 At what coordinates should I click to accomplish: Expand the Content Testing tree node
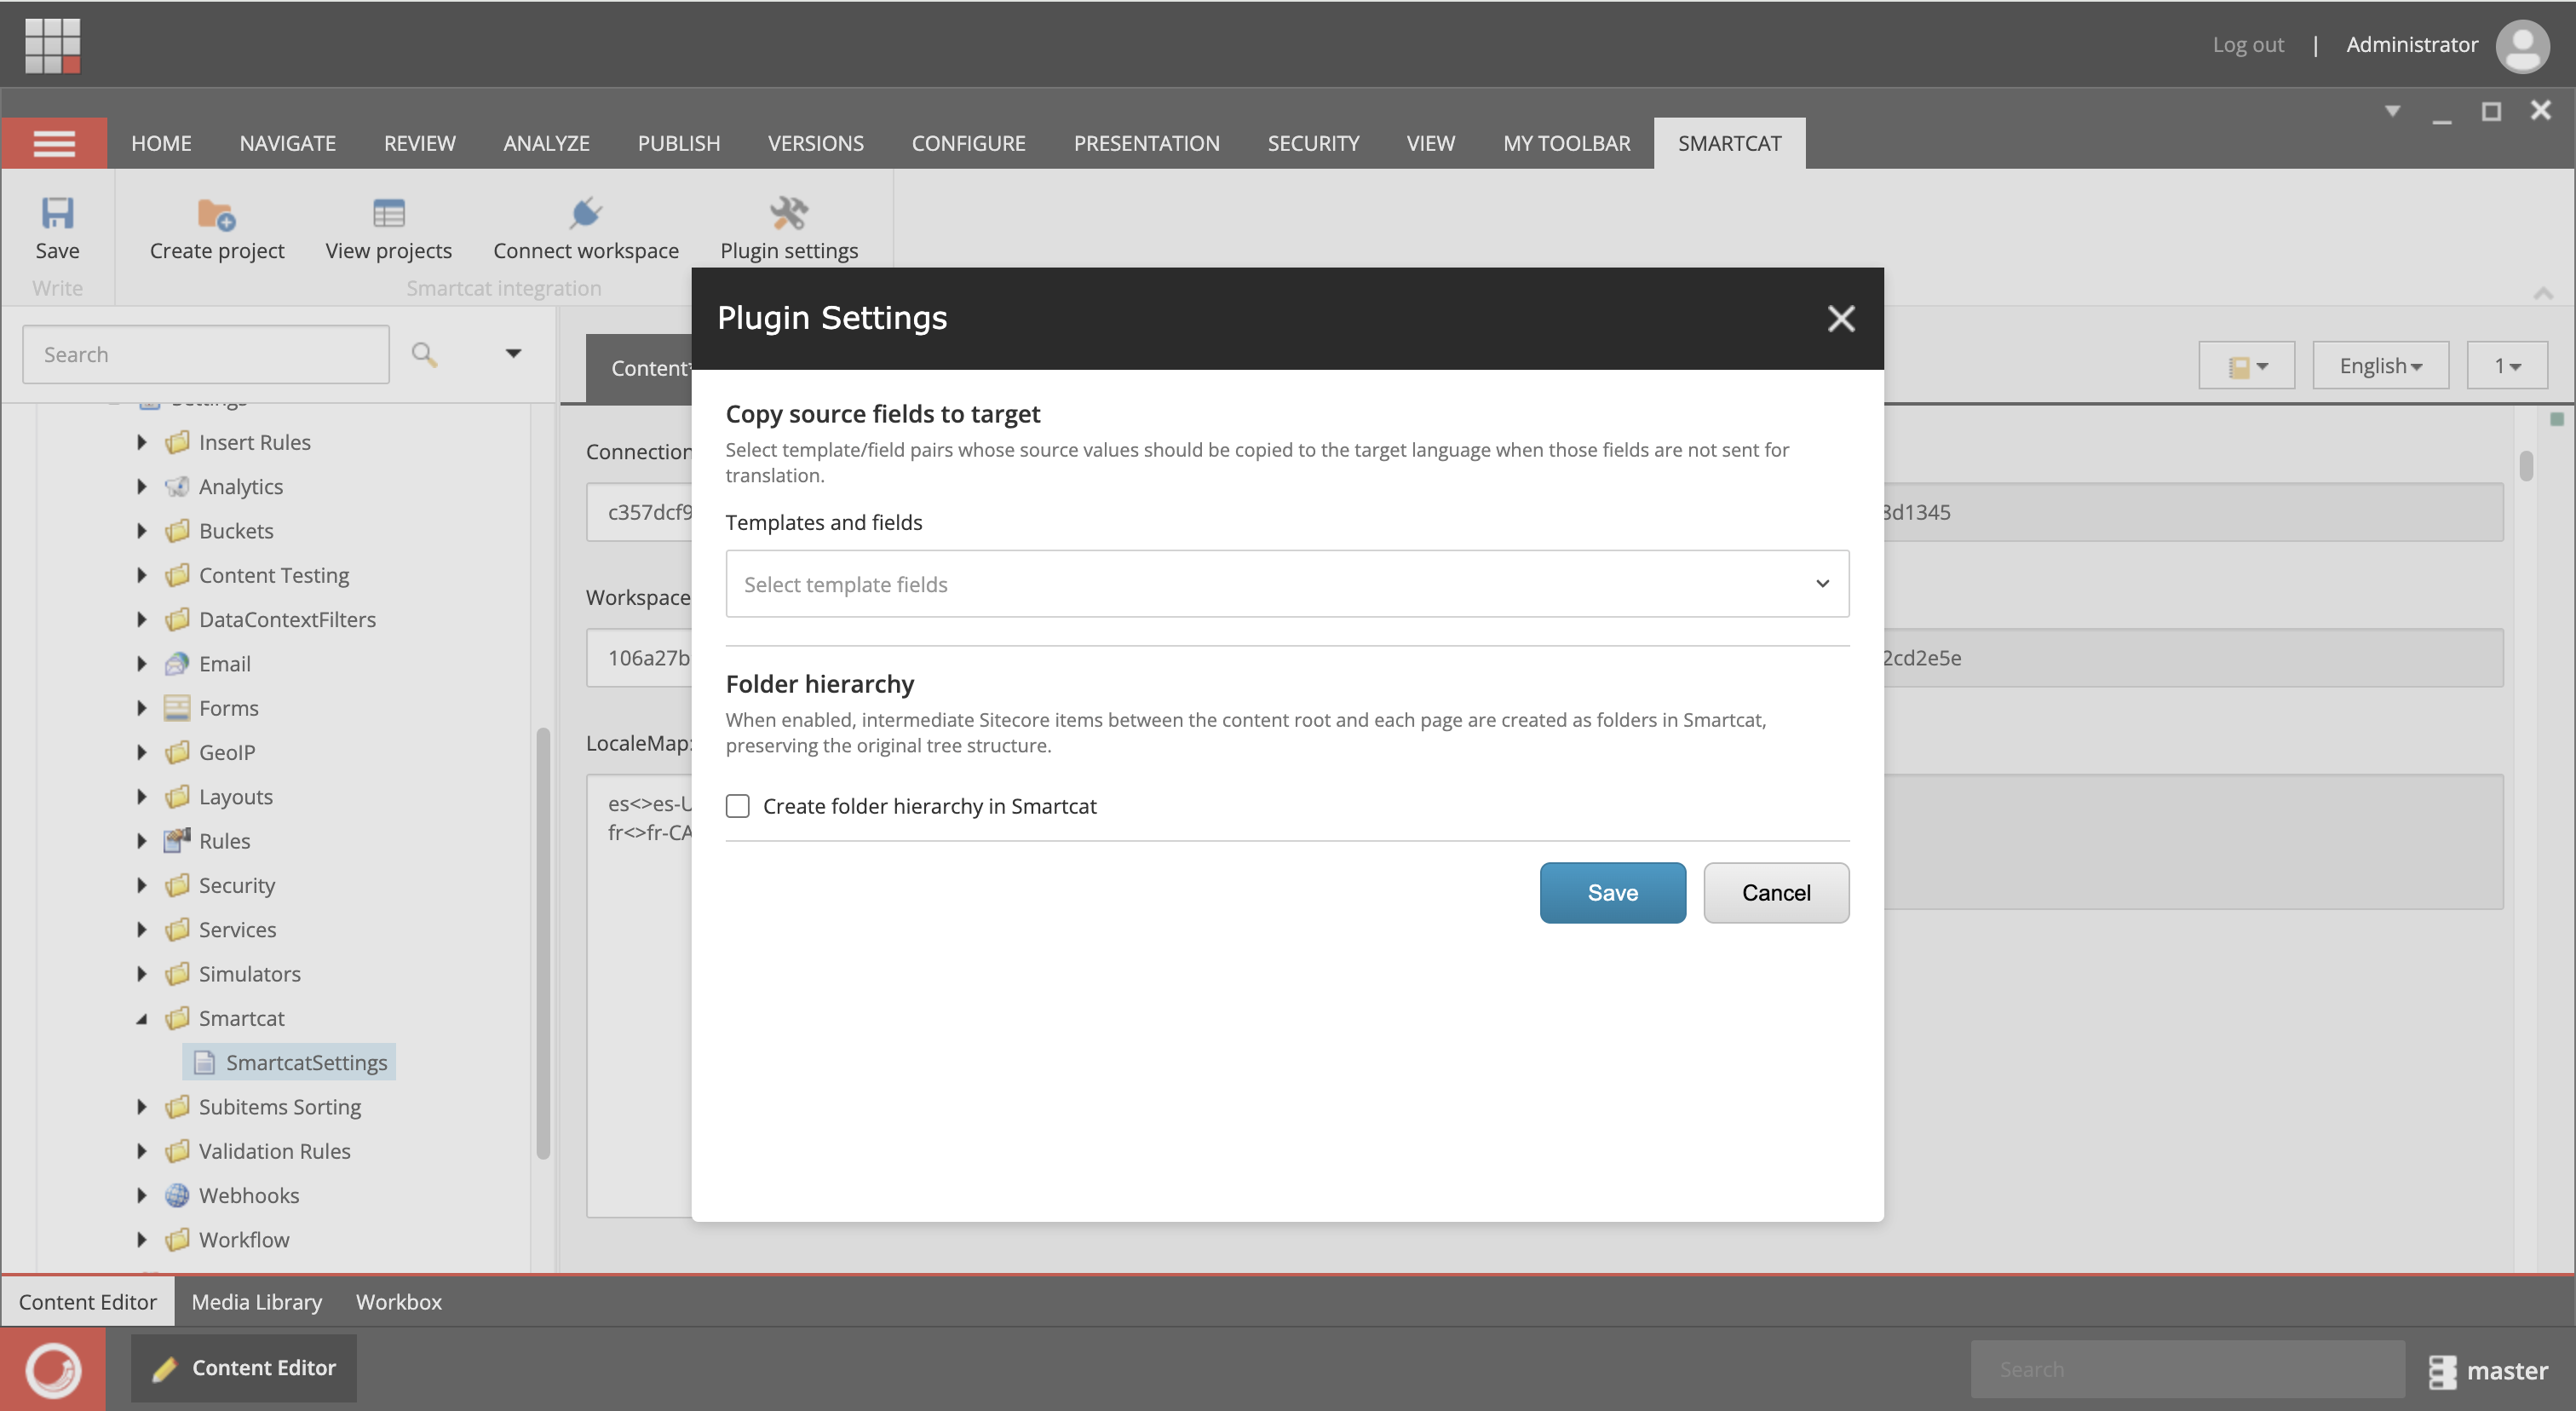(141, 575)
